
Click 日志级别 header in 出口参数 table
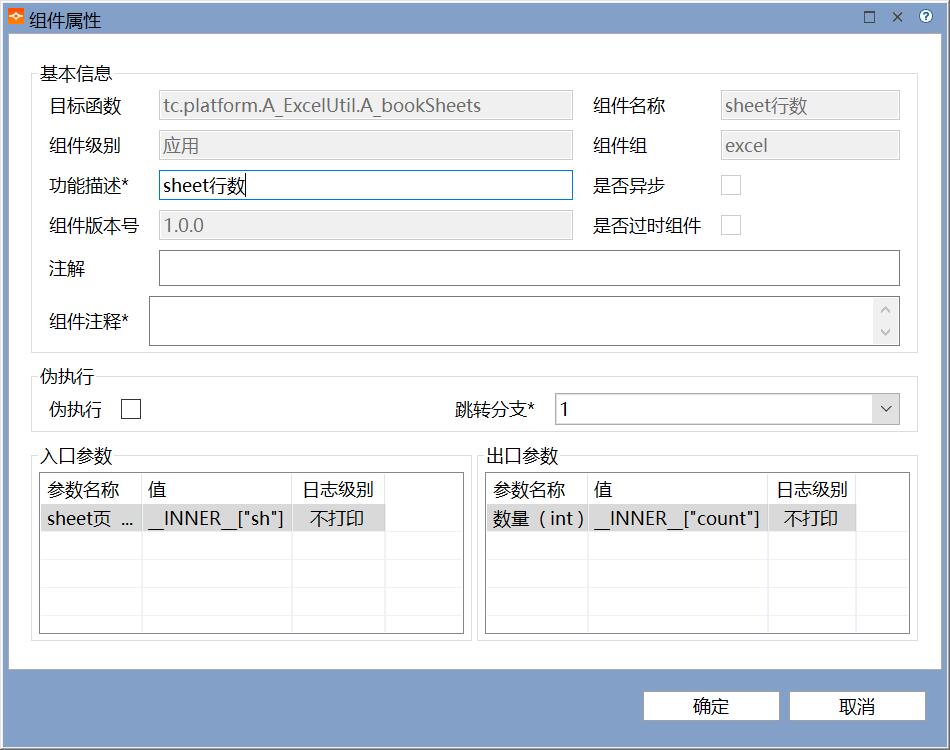812,489
